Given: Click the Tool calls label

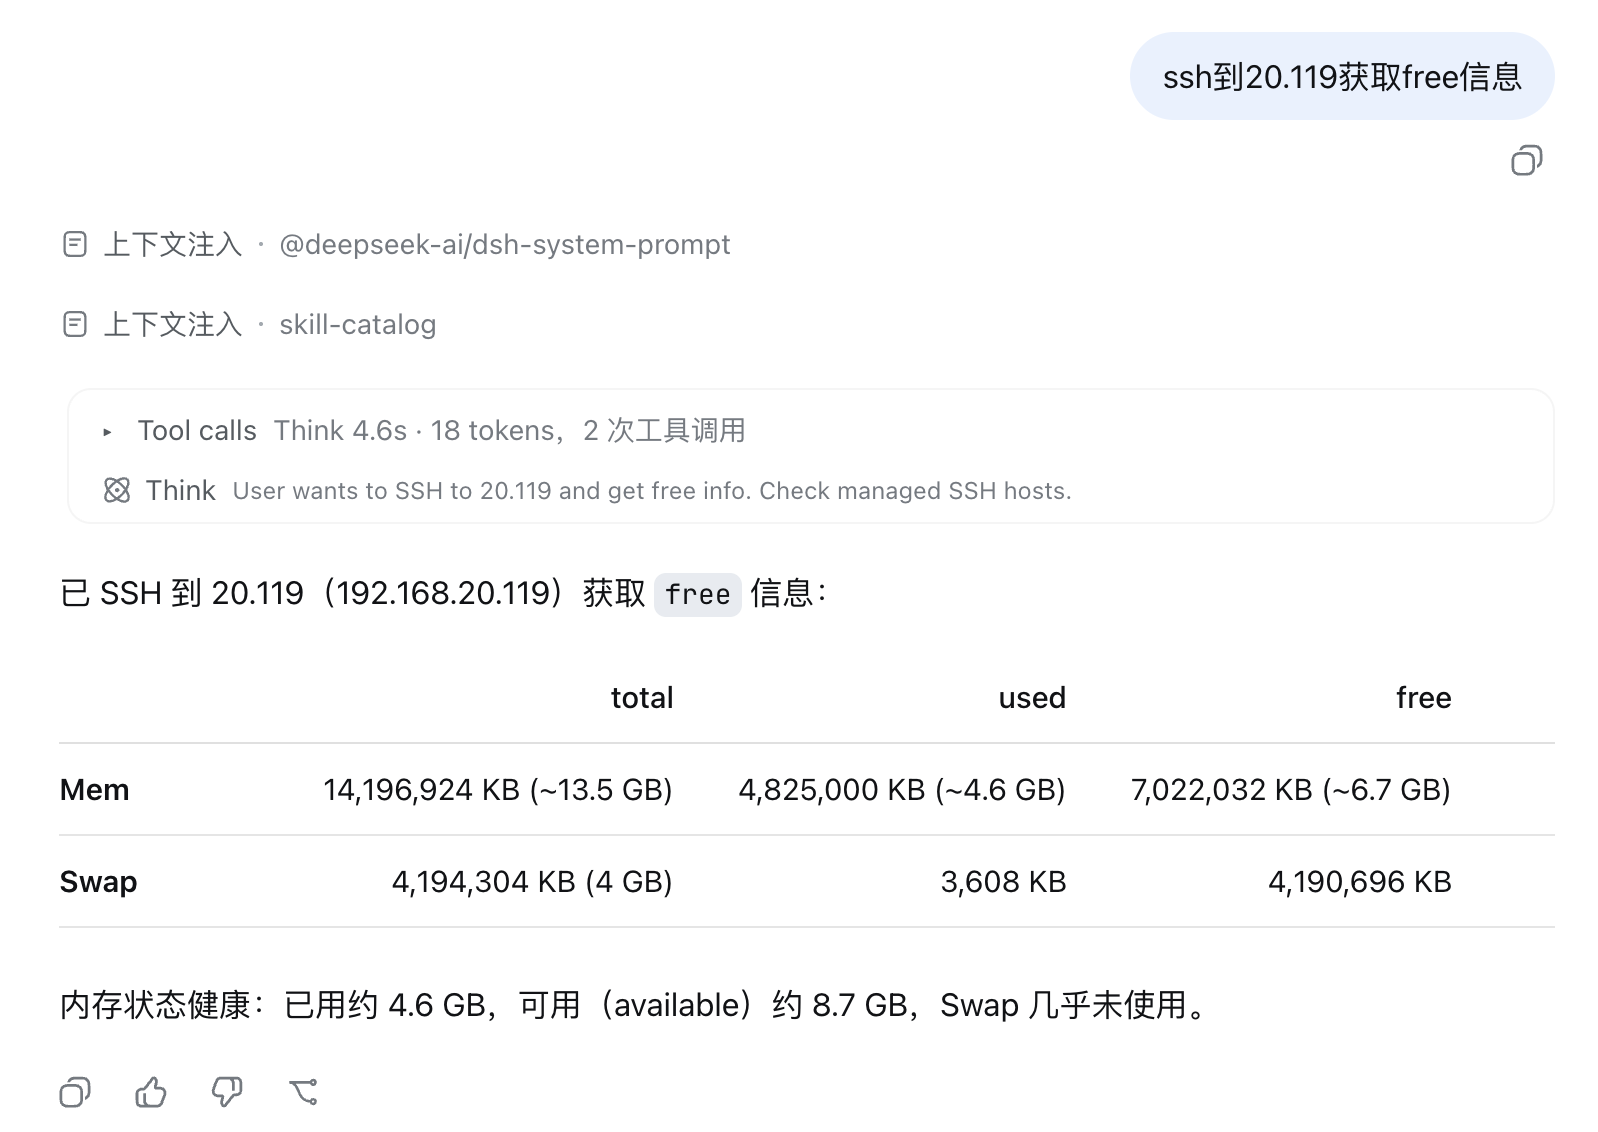Looking at the screenshot, I should (197, 430).
